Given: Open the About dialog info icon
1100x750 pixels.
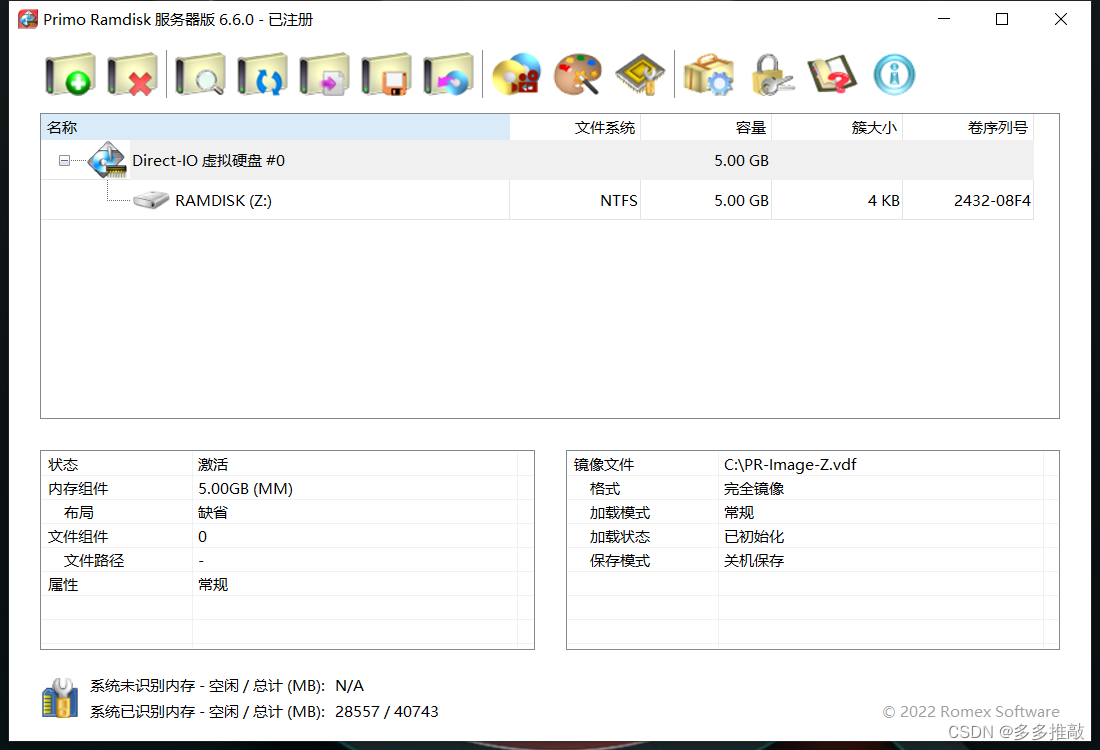Looking at the screenshot, I should click(x=893, y=73).
